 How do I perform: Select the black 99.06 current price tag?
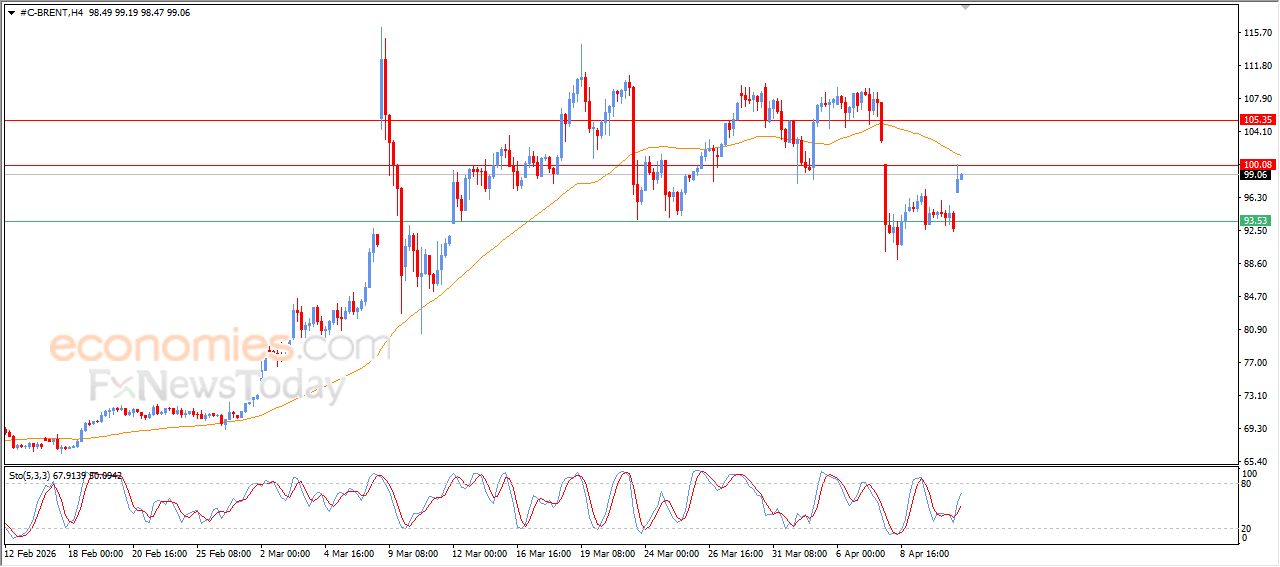pos(1255,175)
